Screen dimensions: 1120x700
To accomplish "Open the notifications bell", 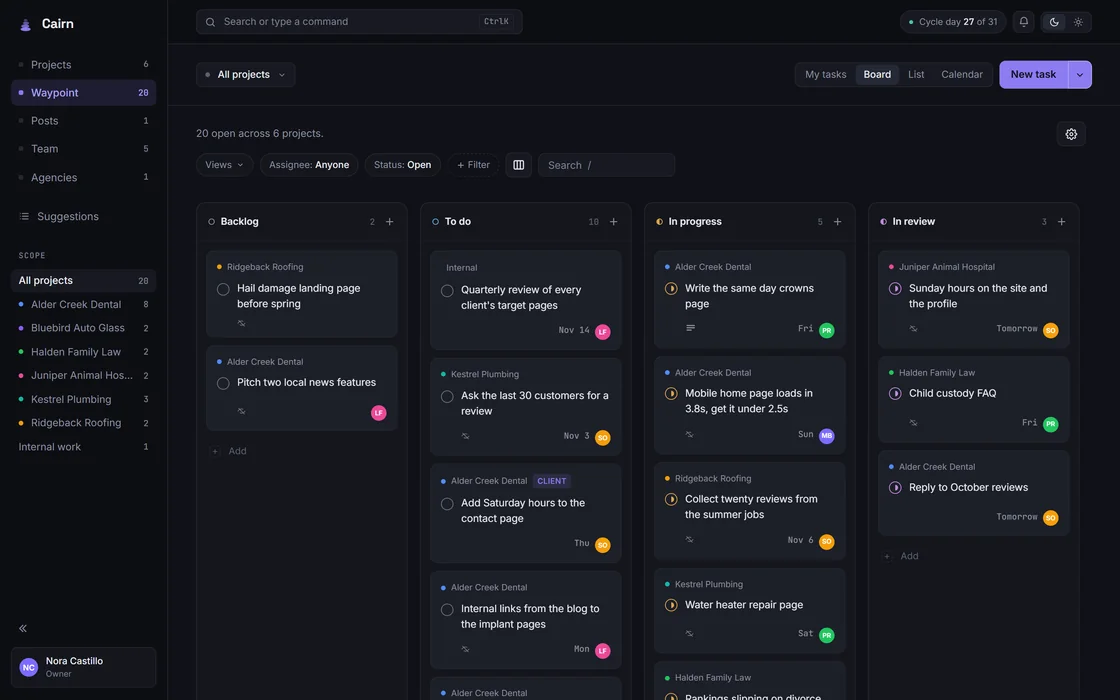I will 1024,22.
